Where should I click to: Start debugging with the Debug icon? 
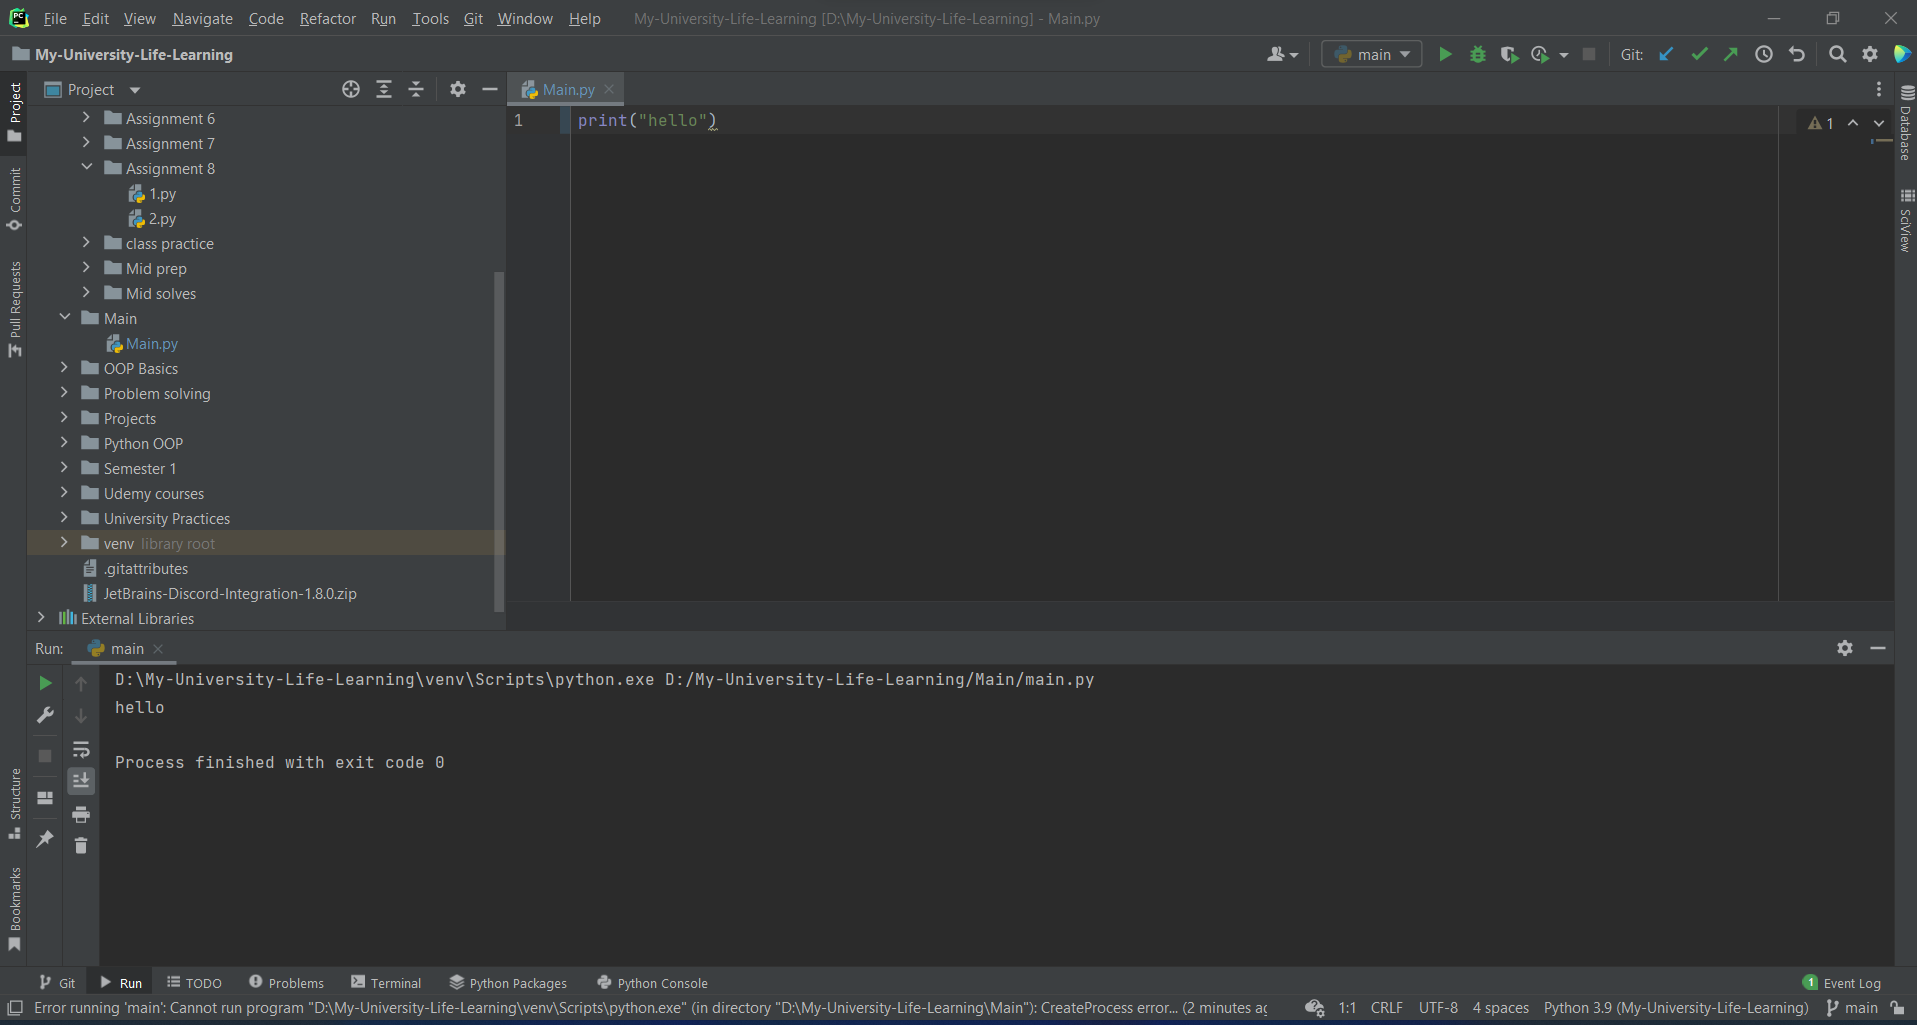click(x=1478, y=54)
